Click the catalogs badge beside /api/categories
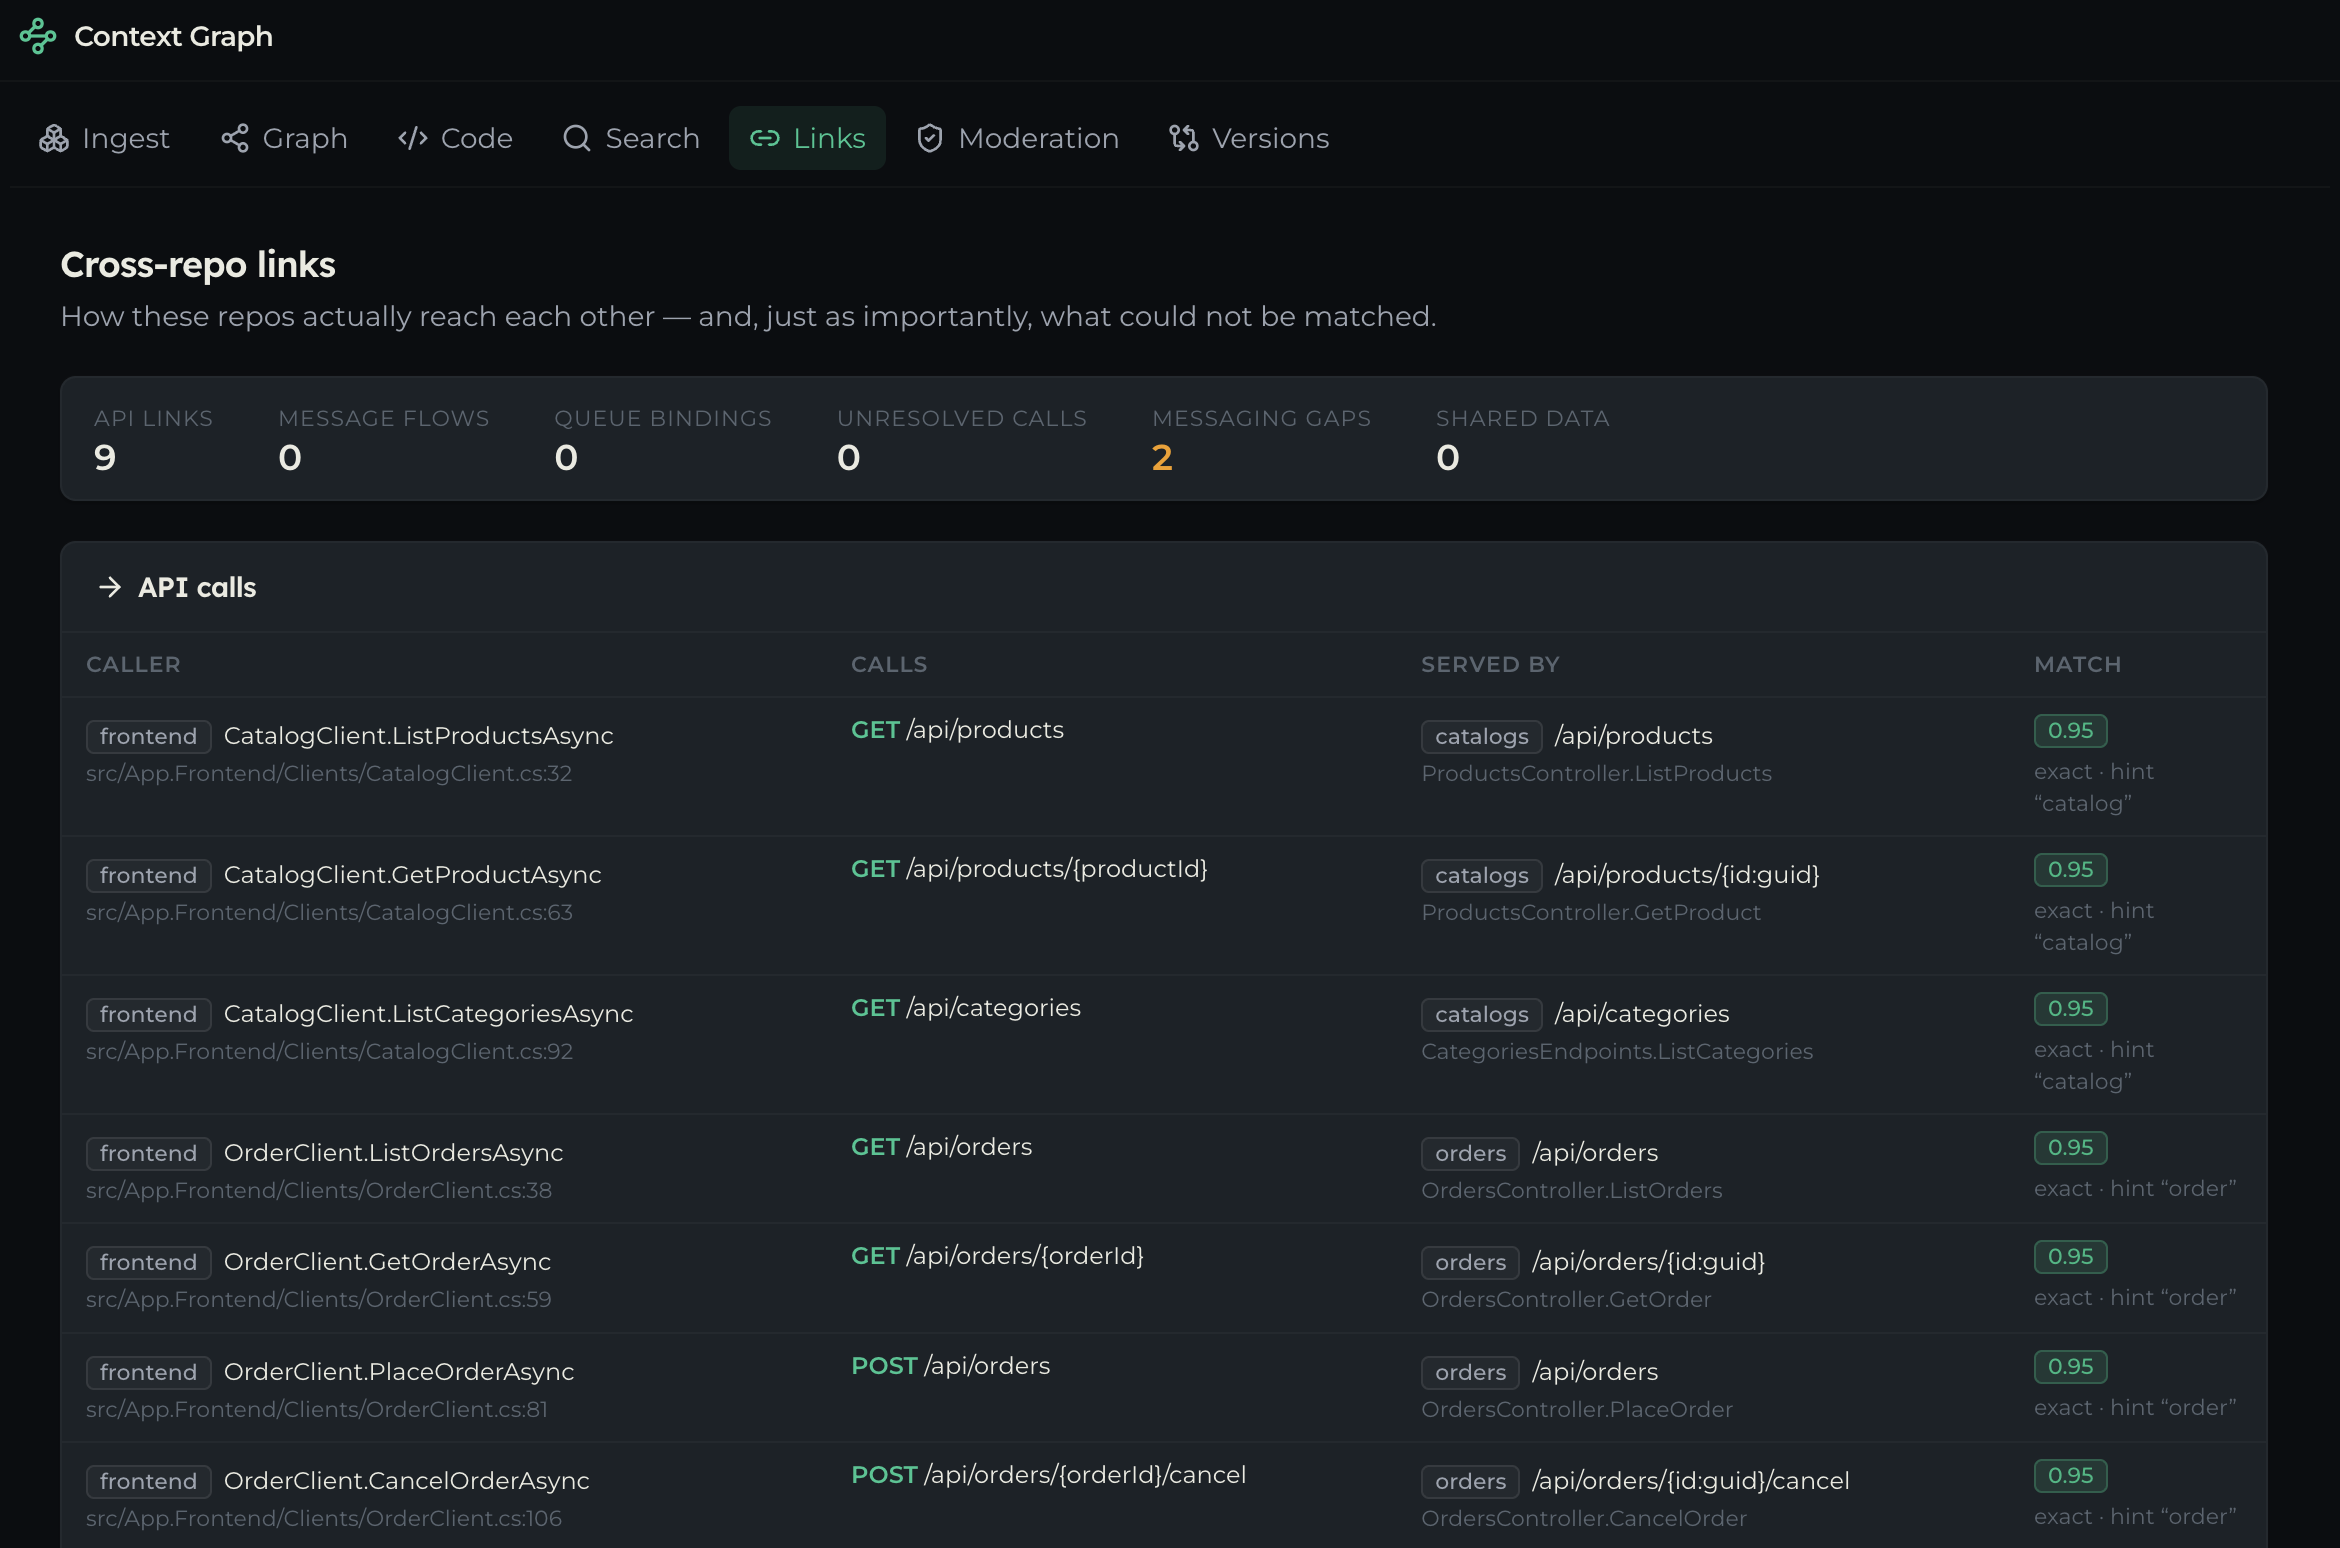2340x1548 pixels. (1481, 1015)
